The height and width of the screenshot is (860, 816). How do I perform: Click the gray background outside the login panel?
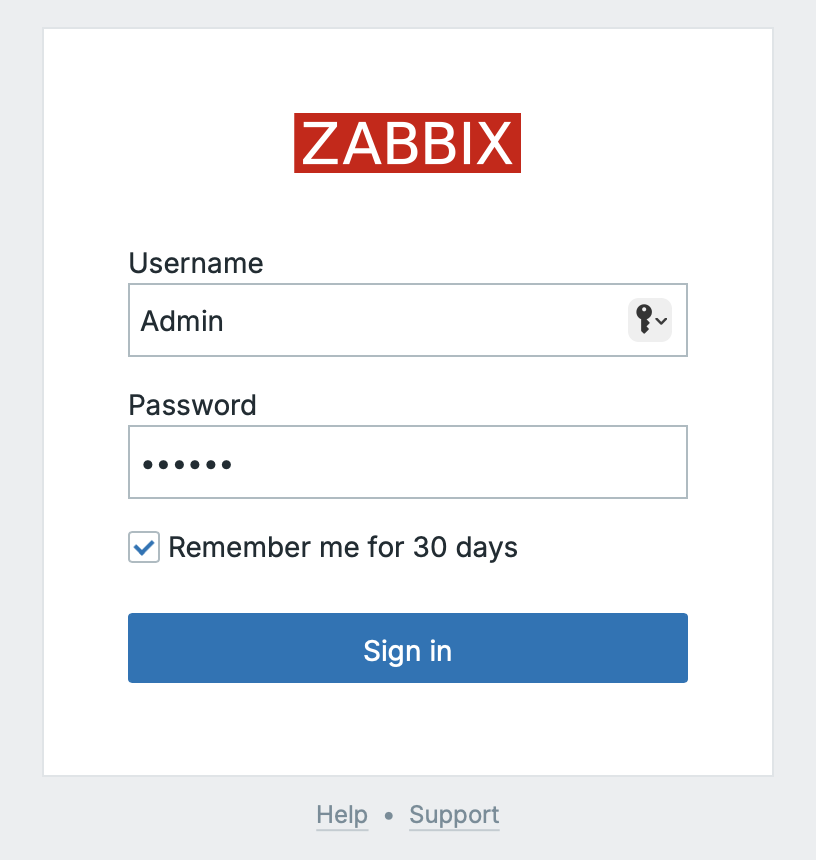click(x=20, y=430)
